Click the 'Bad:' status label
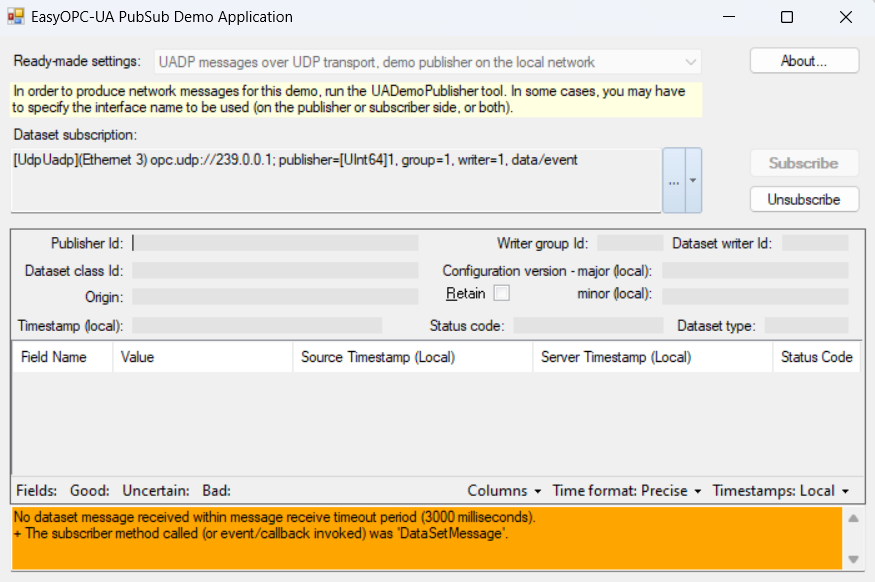Viewport: 875px width, 582px height. [216, 490]
